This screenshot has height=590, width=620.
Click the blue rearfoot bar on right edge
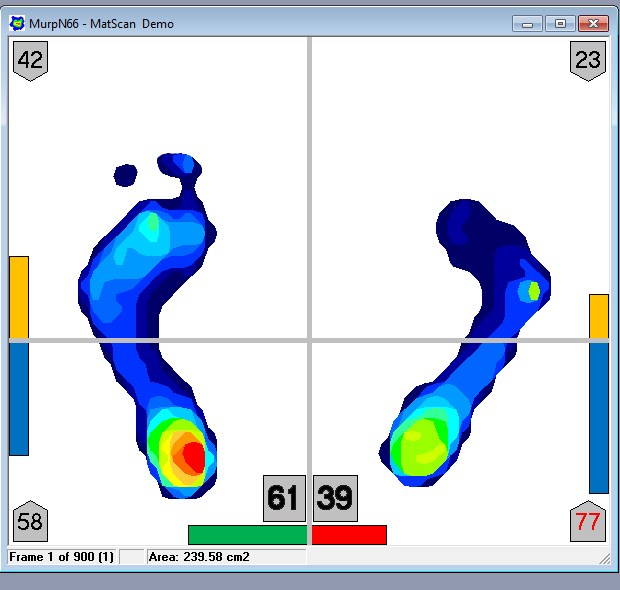coord(599,418)
